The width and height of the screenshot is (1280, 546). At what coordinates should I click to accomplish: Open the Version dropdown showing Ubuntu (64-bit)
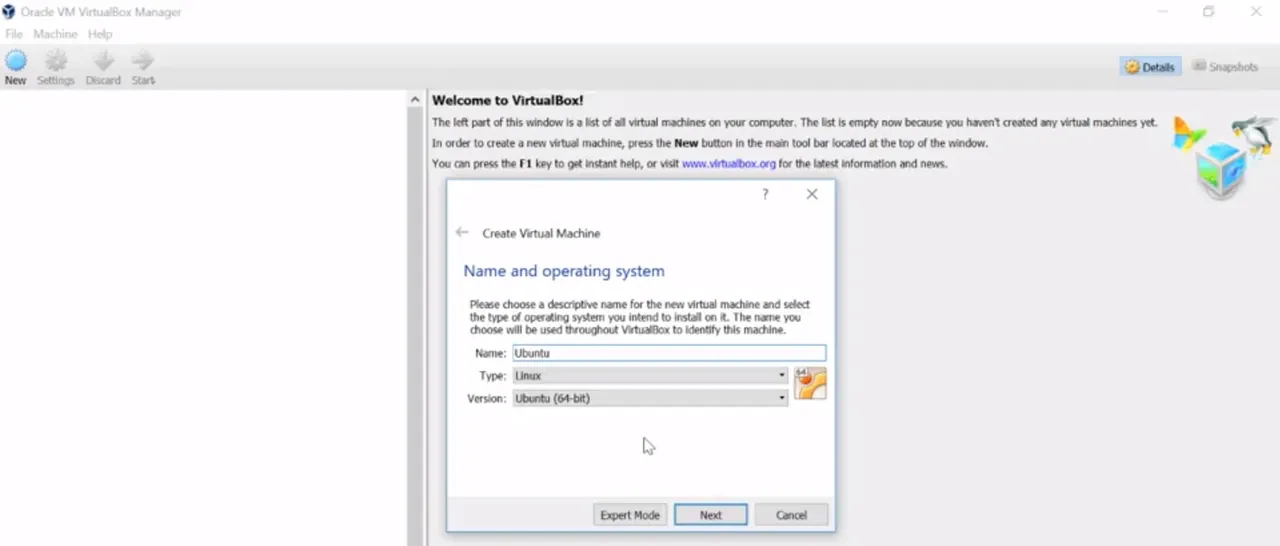pos(650,397)
